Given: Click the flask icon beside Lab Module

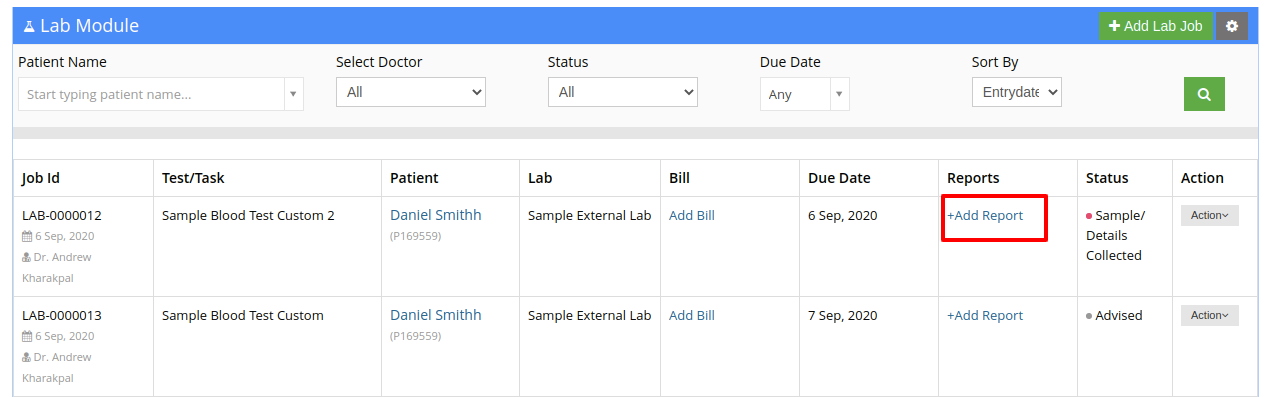Looking at the screenshot, I should pos(29,26).
